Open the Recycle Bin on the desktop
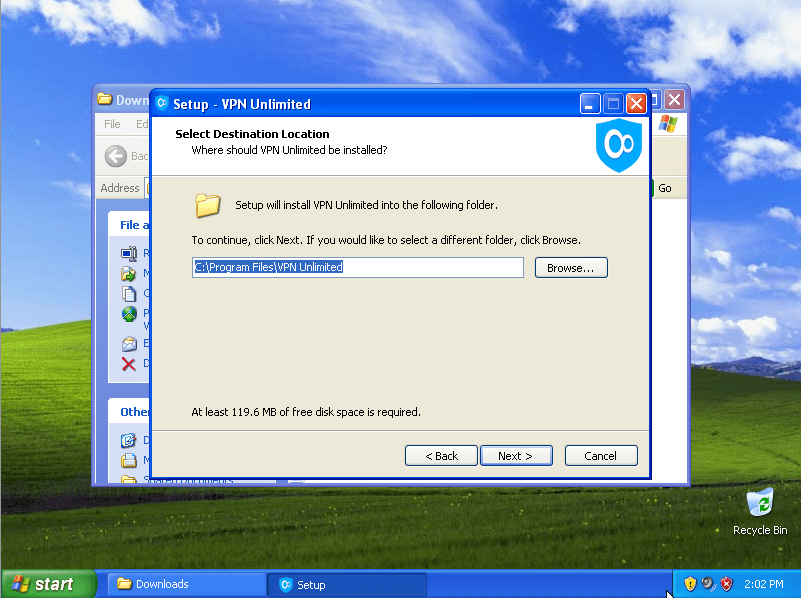This screenshot has width=801, height=598. click(760, 505)
